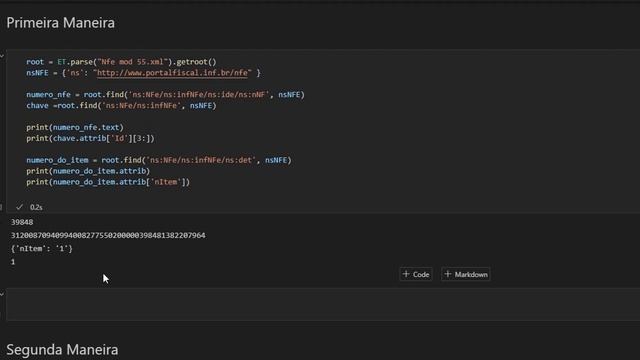
Task: Click the long NFe key output number
Action: tap(108, 235)
